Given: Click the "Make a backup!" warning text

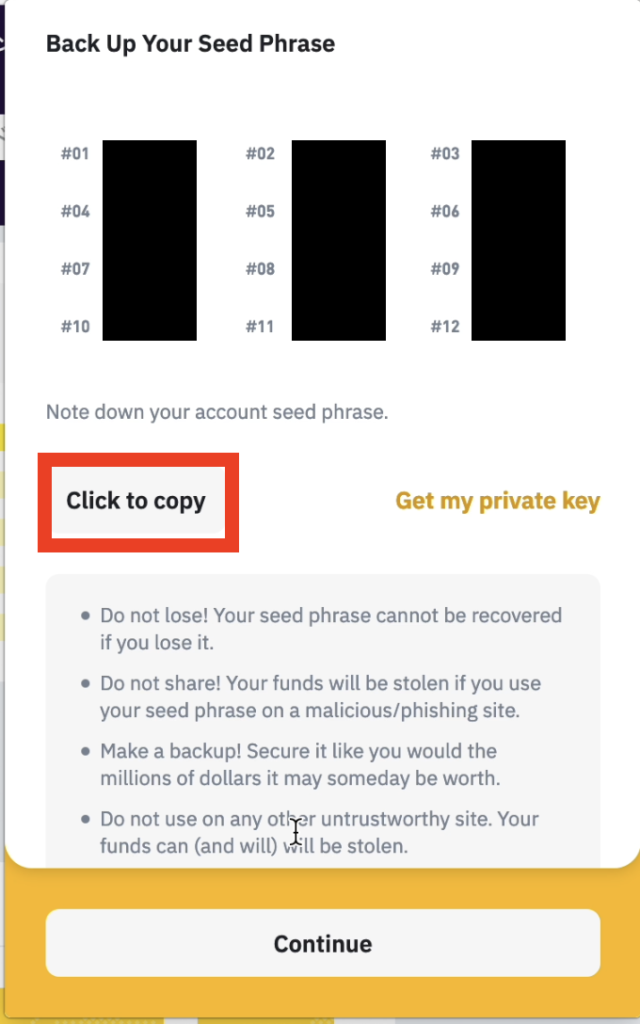Looking at the screenshot, I should pyautogui.click(x=300, y=765).
